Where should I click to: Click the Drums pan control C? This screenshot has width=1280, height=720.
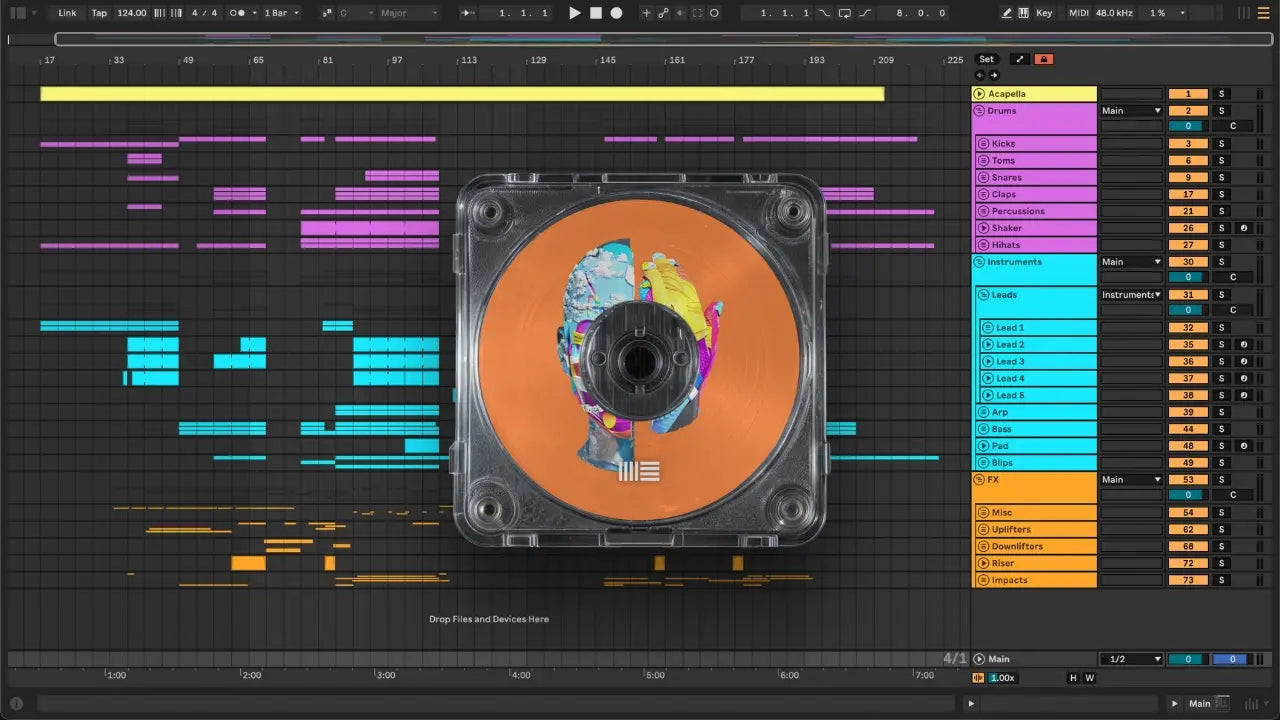pyautogui.click(x=1233, y=127)
